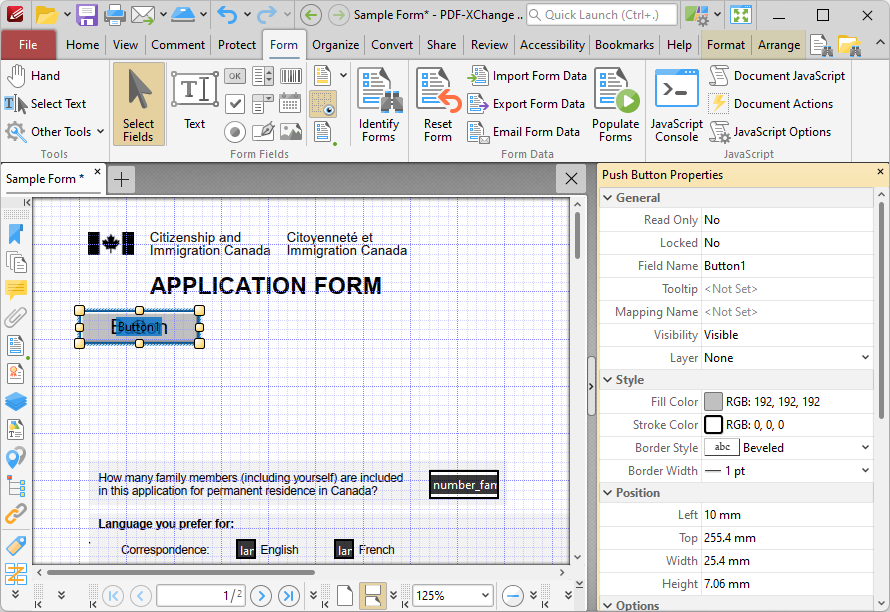Click the Print icon in title bar
The image size is (890, 612).
click(115, 15)
